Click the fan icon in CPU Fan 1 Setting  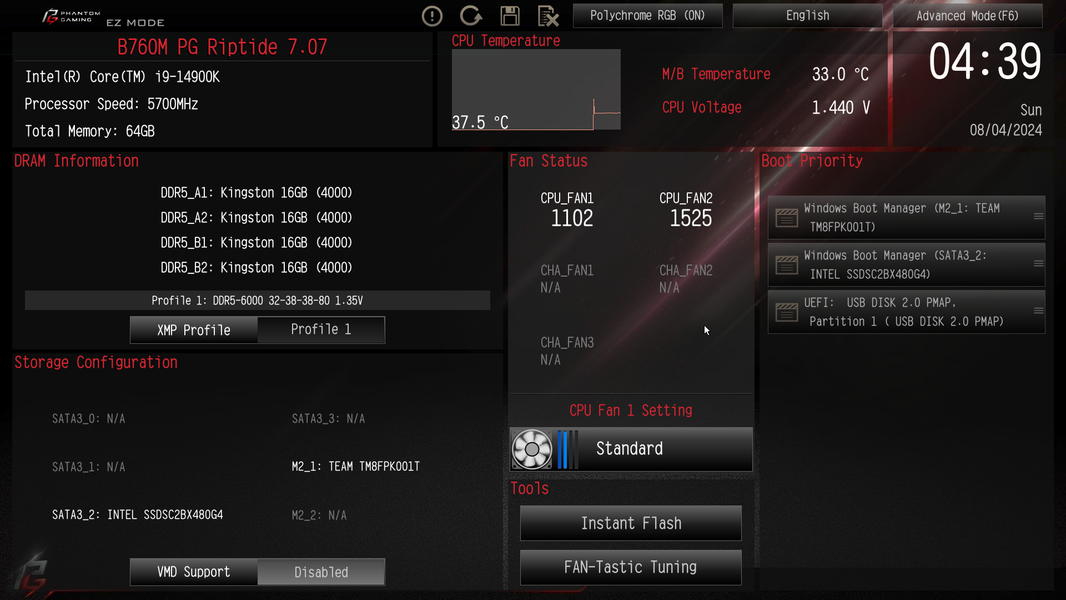[532, 449]
